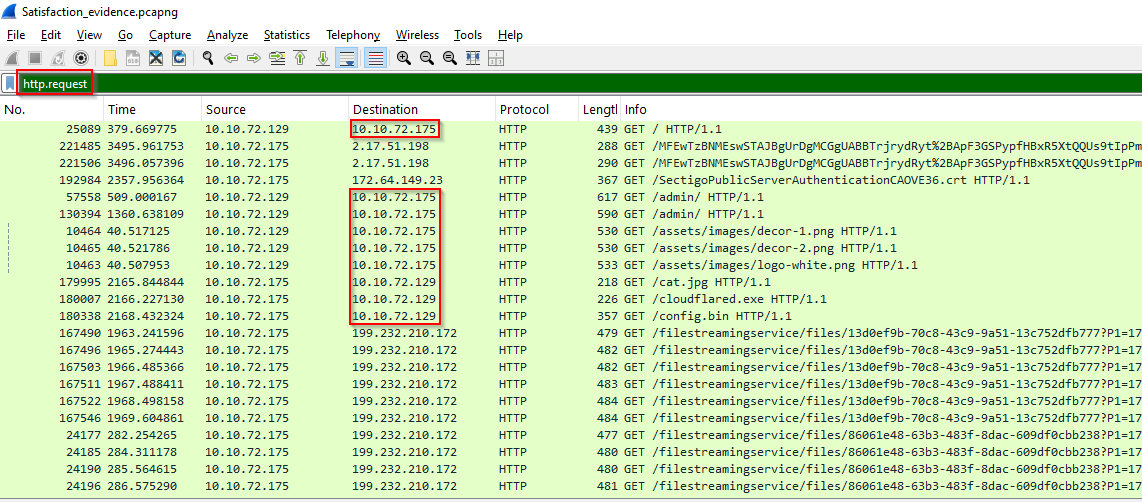Sort by the No. column header
This screenshot has width=1142, height=502.
tap(51, 109)
